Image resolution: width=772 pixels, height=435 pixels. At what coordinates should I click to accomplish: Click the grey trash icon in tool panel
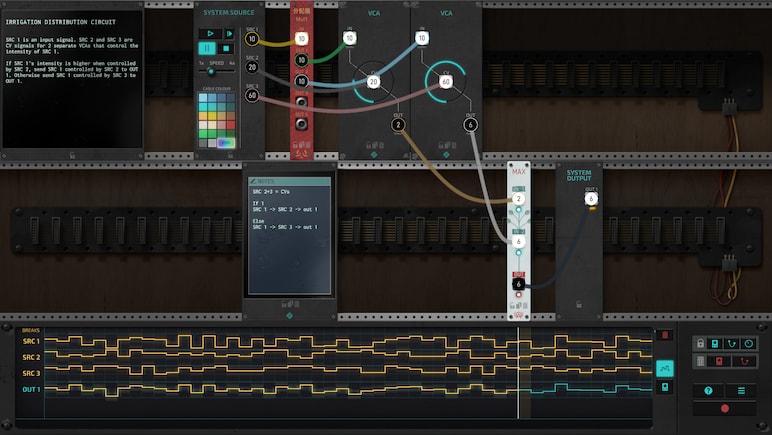tap(701, 361)
